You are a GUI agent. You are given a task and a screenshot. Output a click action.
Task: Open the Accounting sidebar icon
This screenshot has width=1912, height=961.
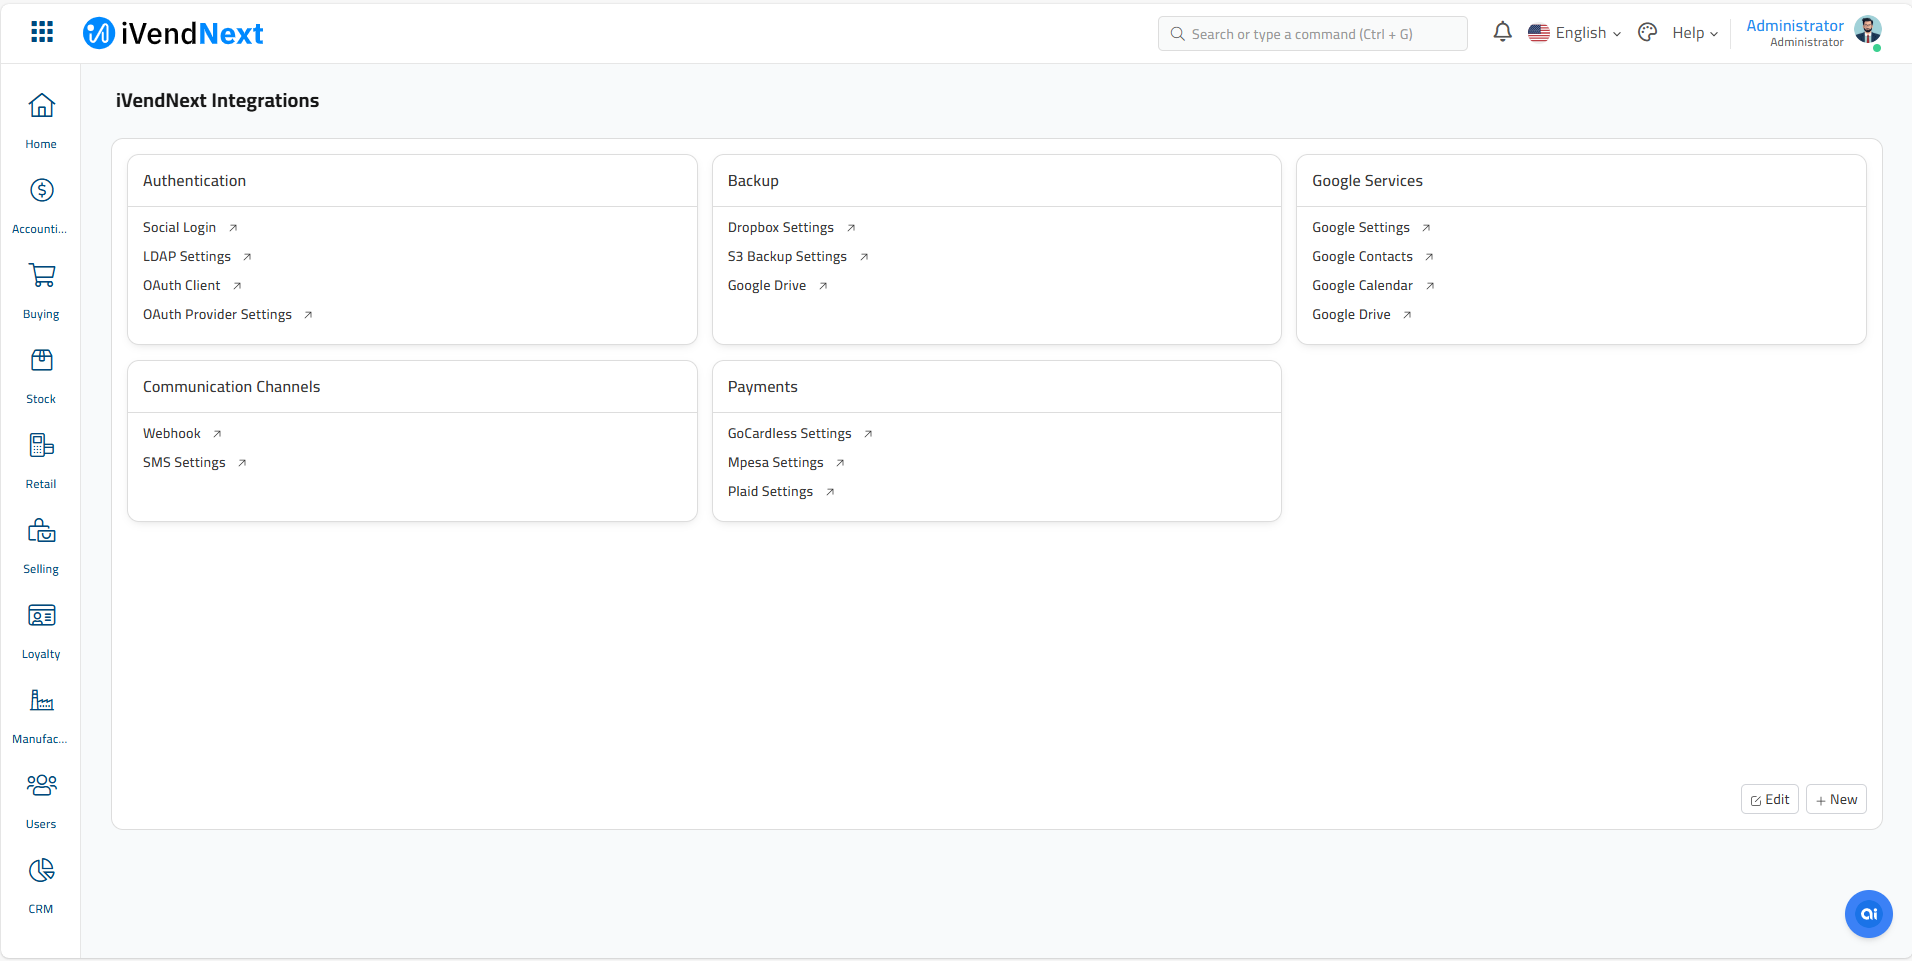(41, 190)
